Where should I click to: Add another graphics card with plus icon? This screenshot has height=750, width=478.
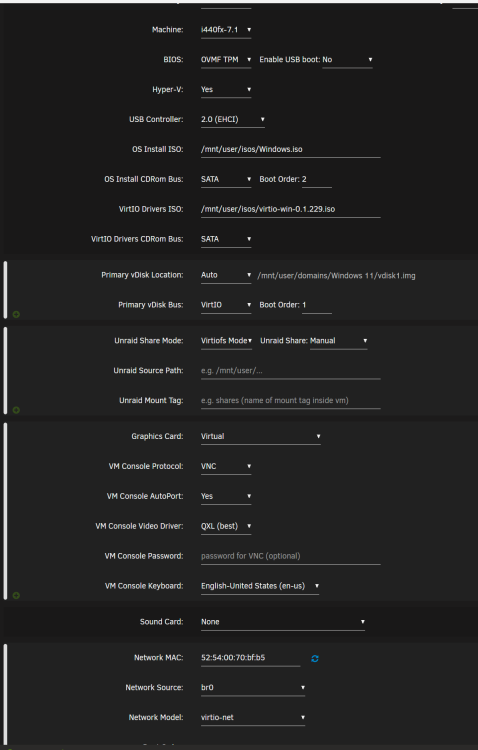[16, 596]
